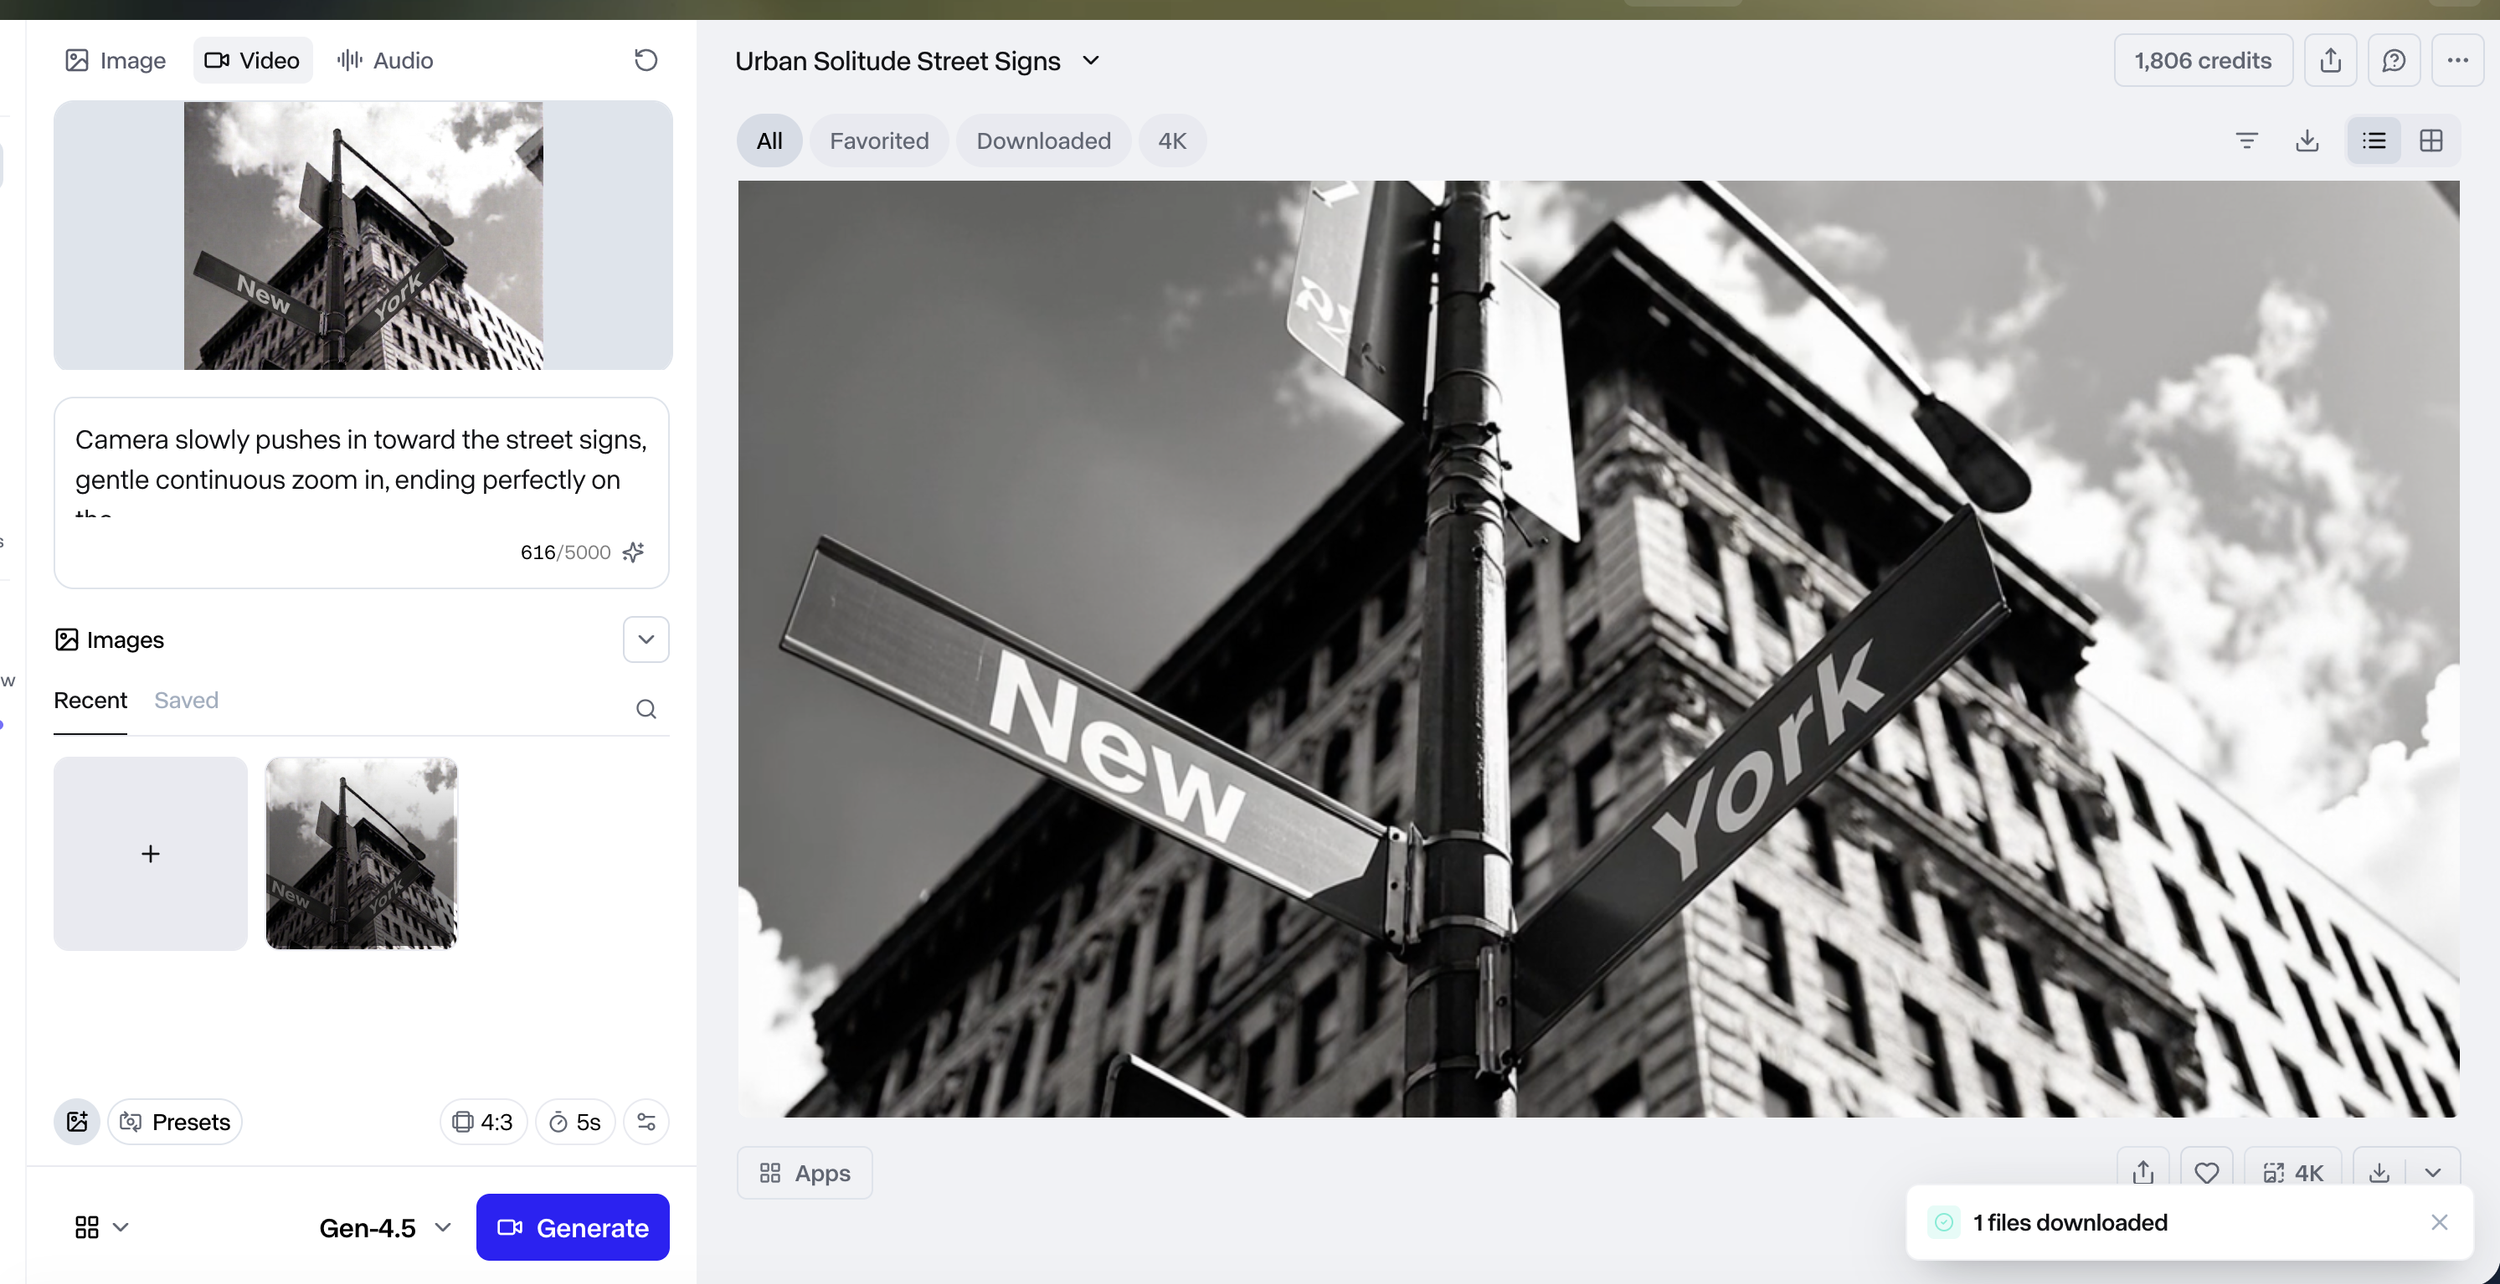This screenshot has width=2500, height=1284.
Task: Open the feedback chat icon
Action: pos(2393,61)
